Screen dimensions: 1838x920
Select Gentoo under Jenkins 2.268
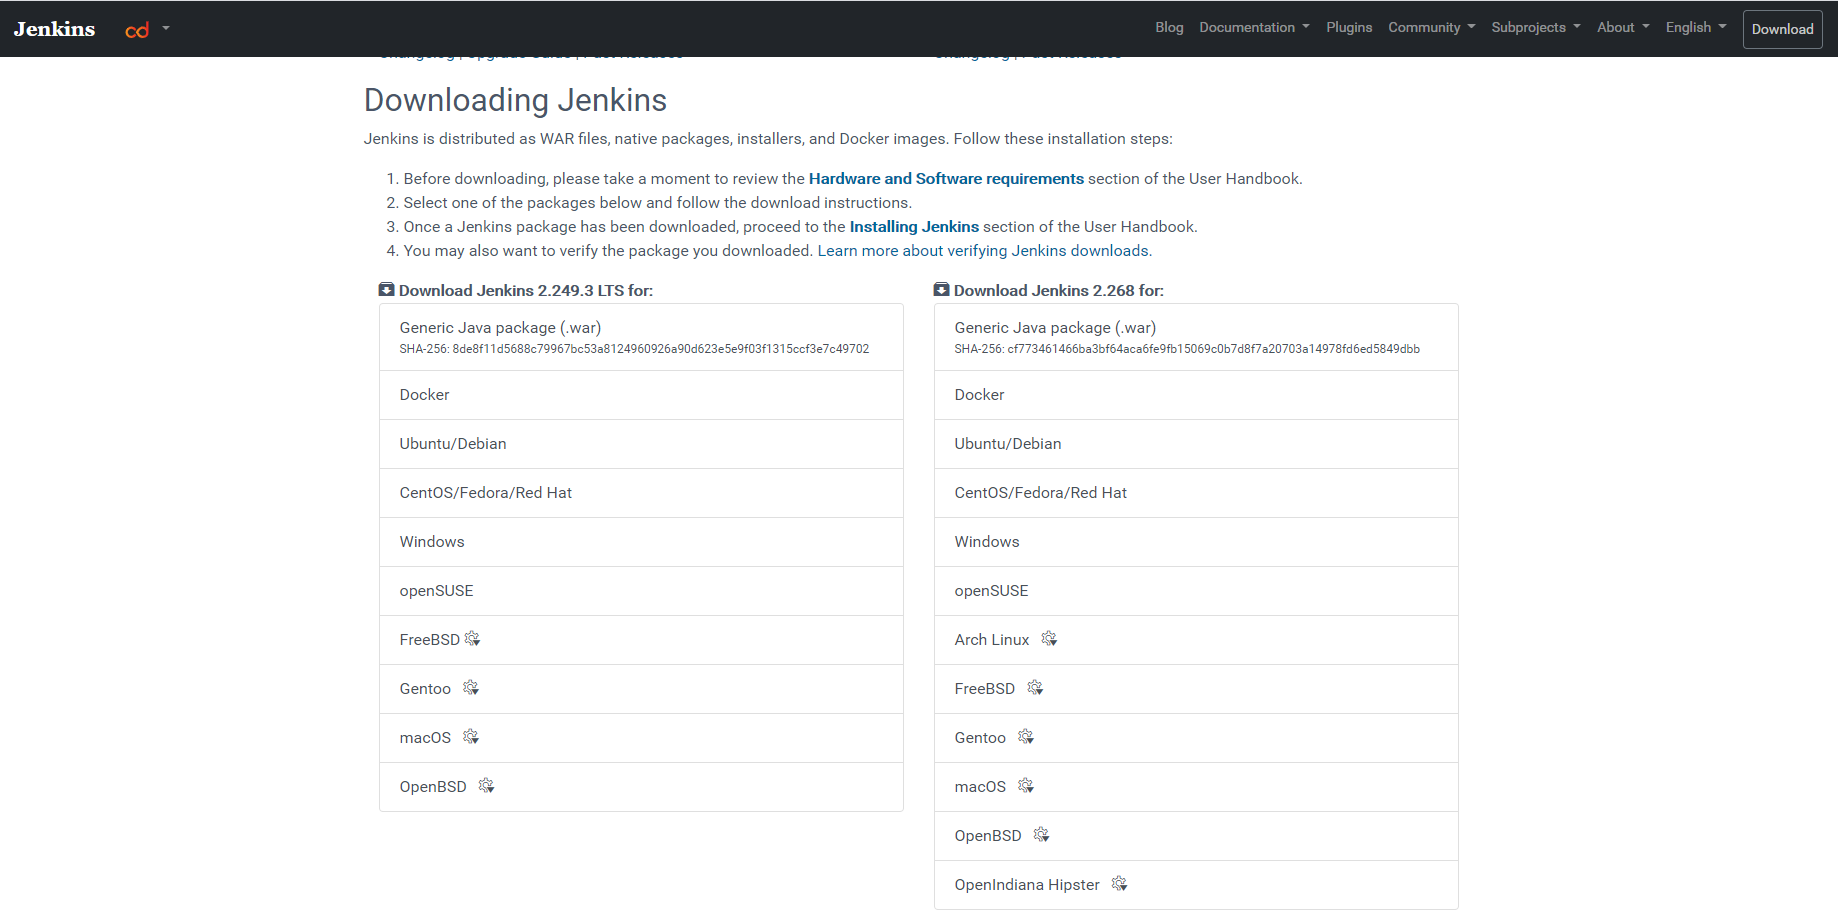tap(1196, 738)
